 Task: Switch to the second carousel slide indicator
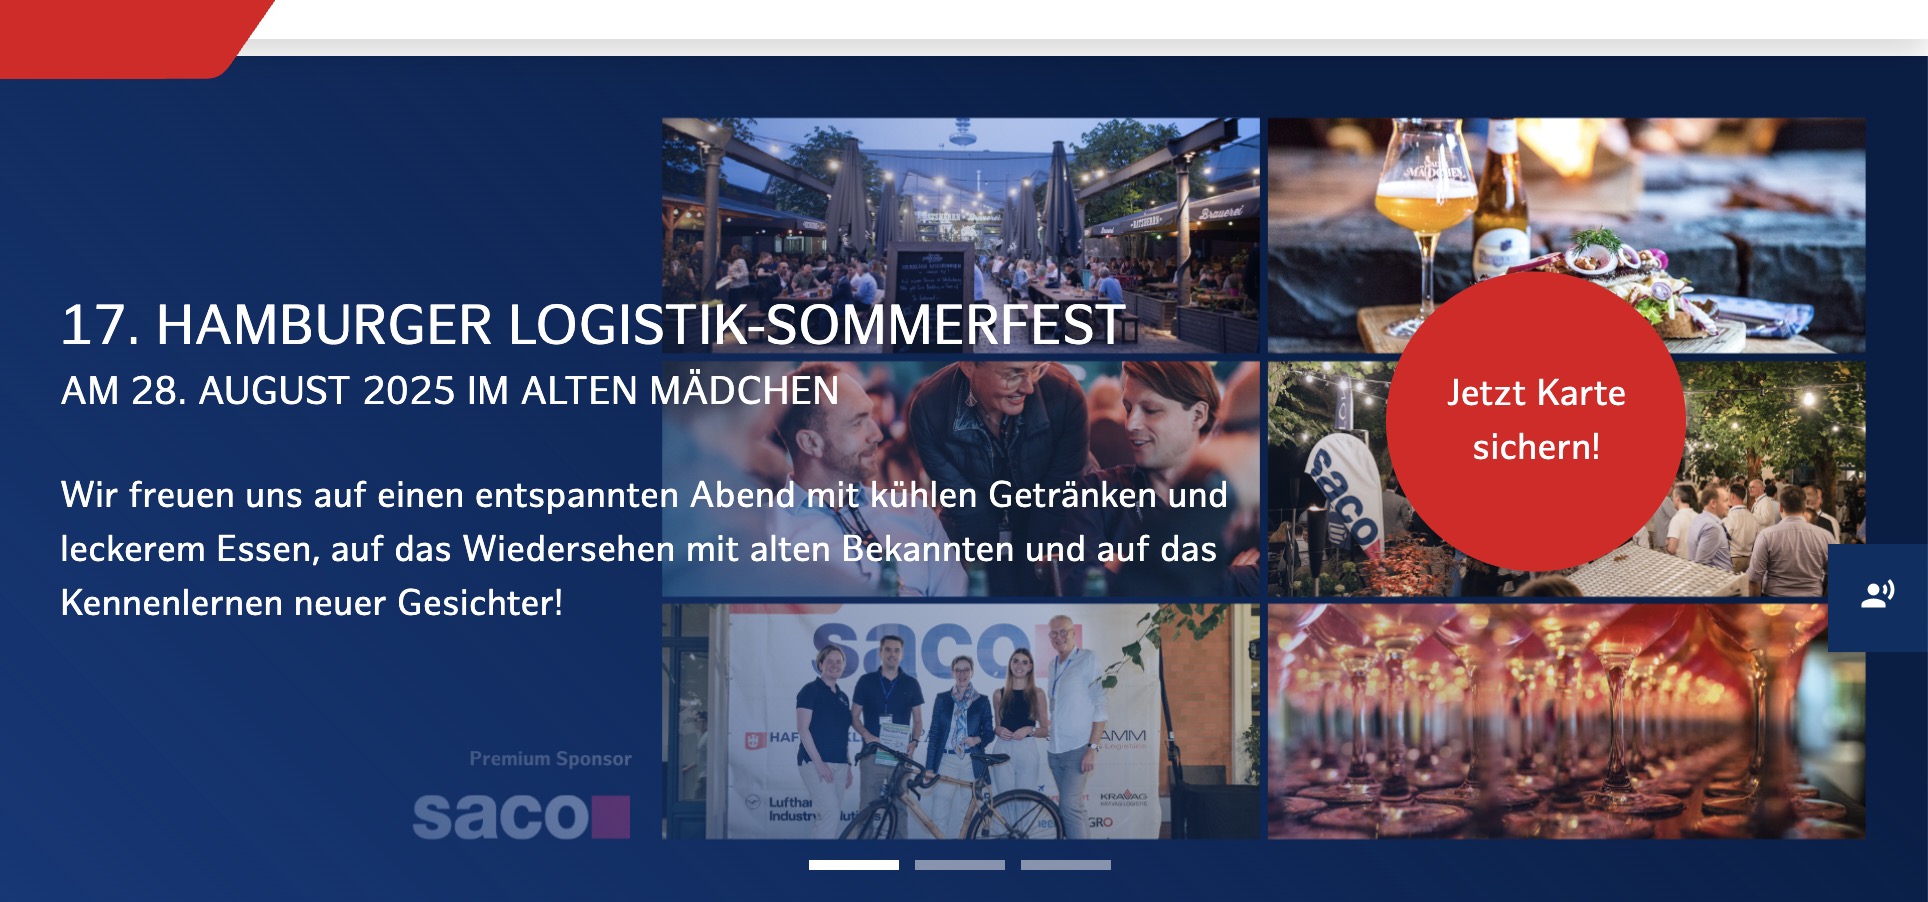[960, 865]
